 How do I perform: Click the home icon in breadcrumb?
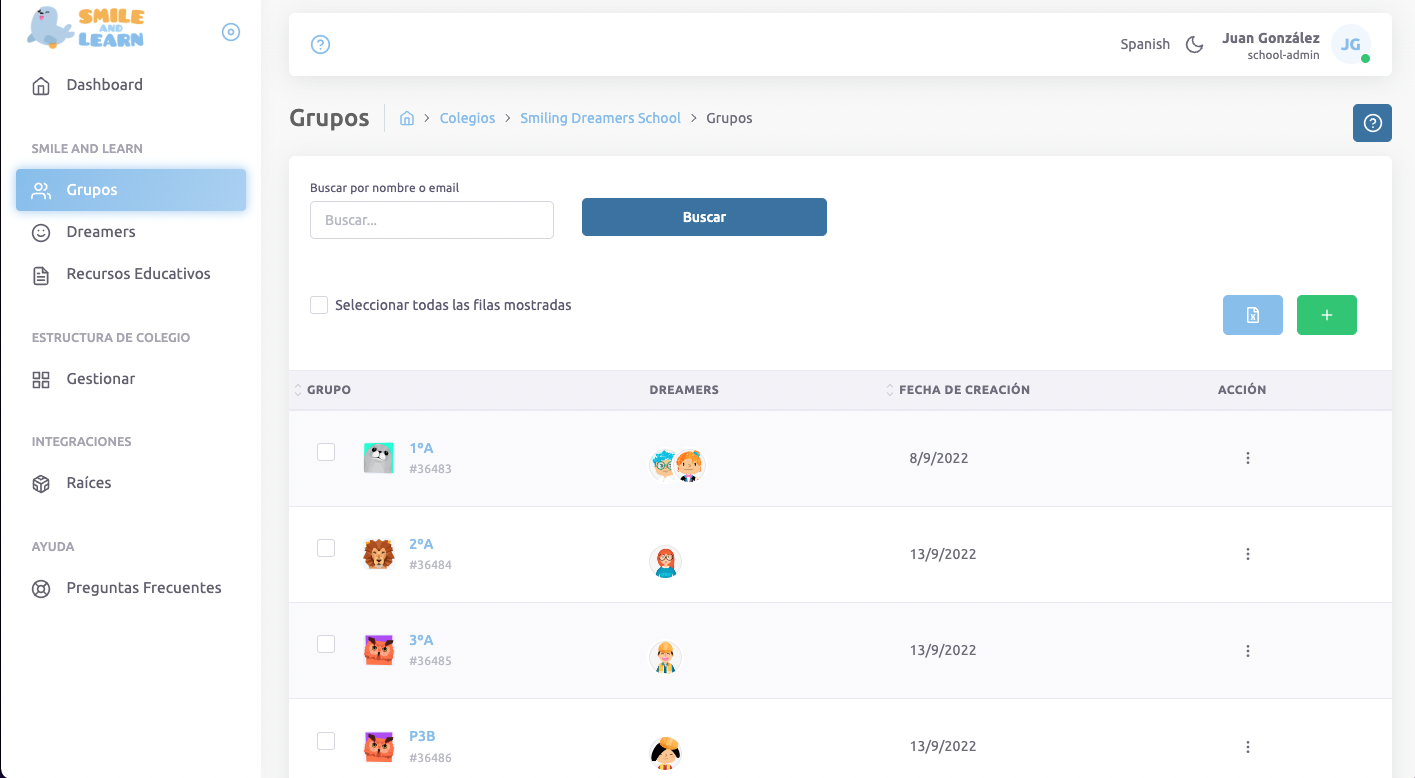(407, 118)
